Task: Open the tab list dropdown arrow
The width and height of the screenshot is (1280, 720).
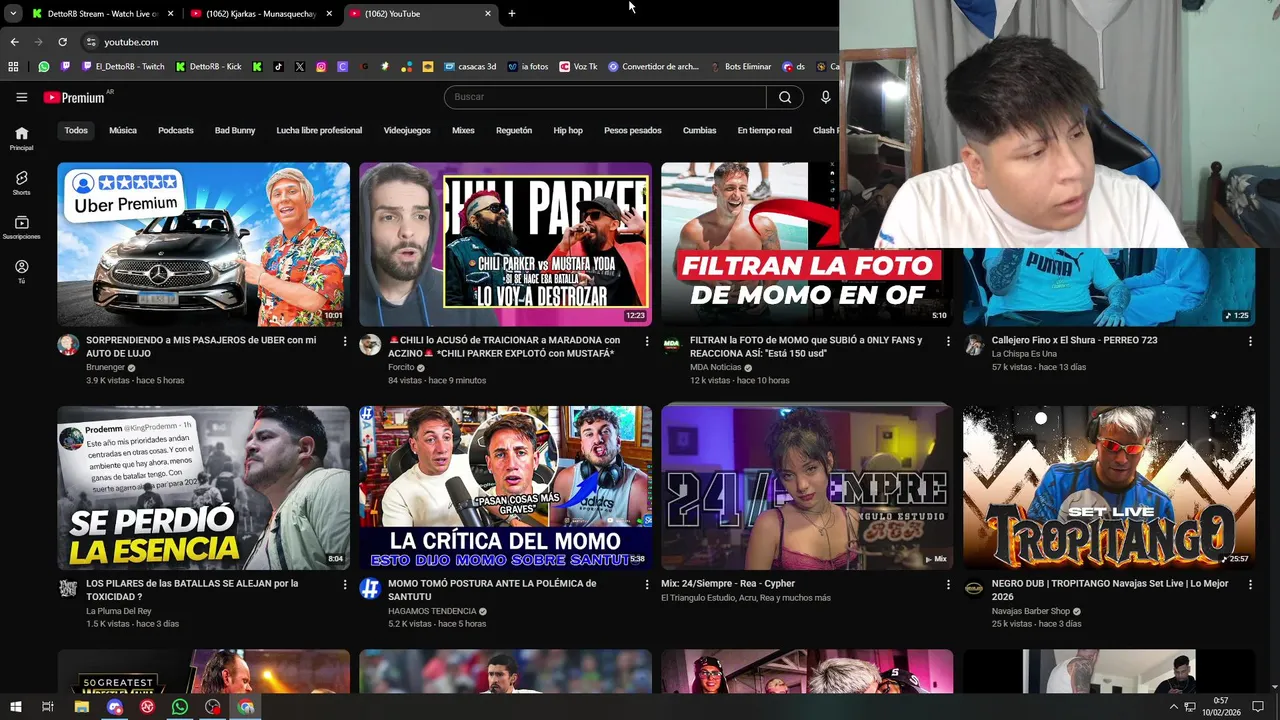Action: point(13,13)
